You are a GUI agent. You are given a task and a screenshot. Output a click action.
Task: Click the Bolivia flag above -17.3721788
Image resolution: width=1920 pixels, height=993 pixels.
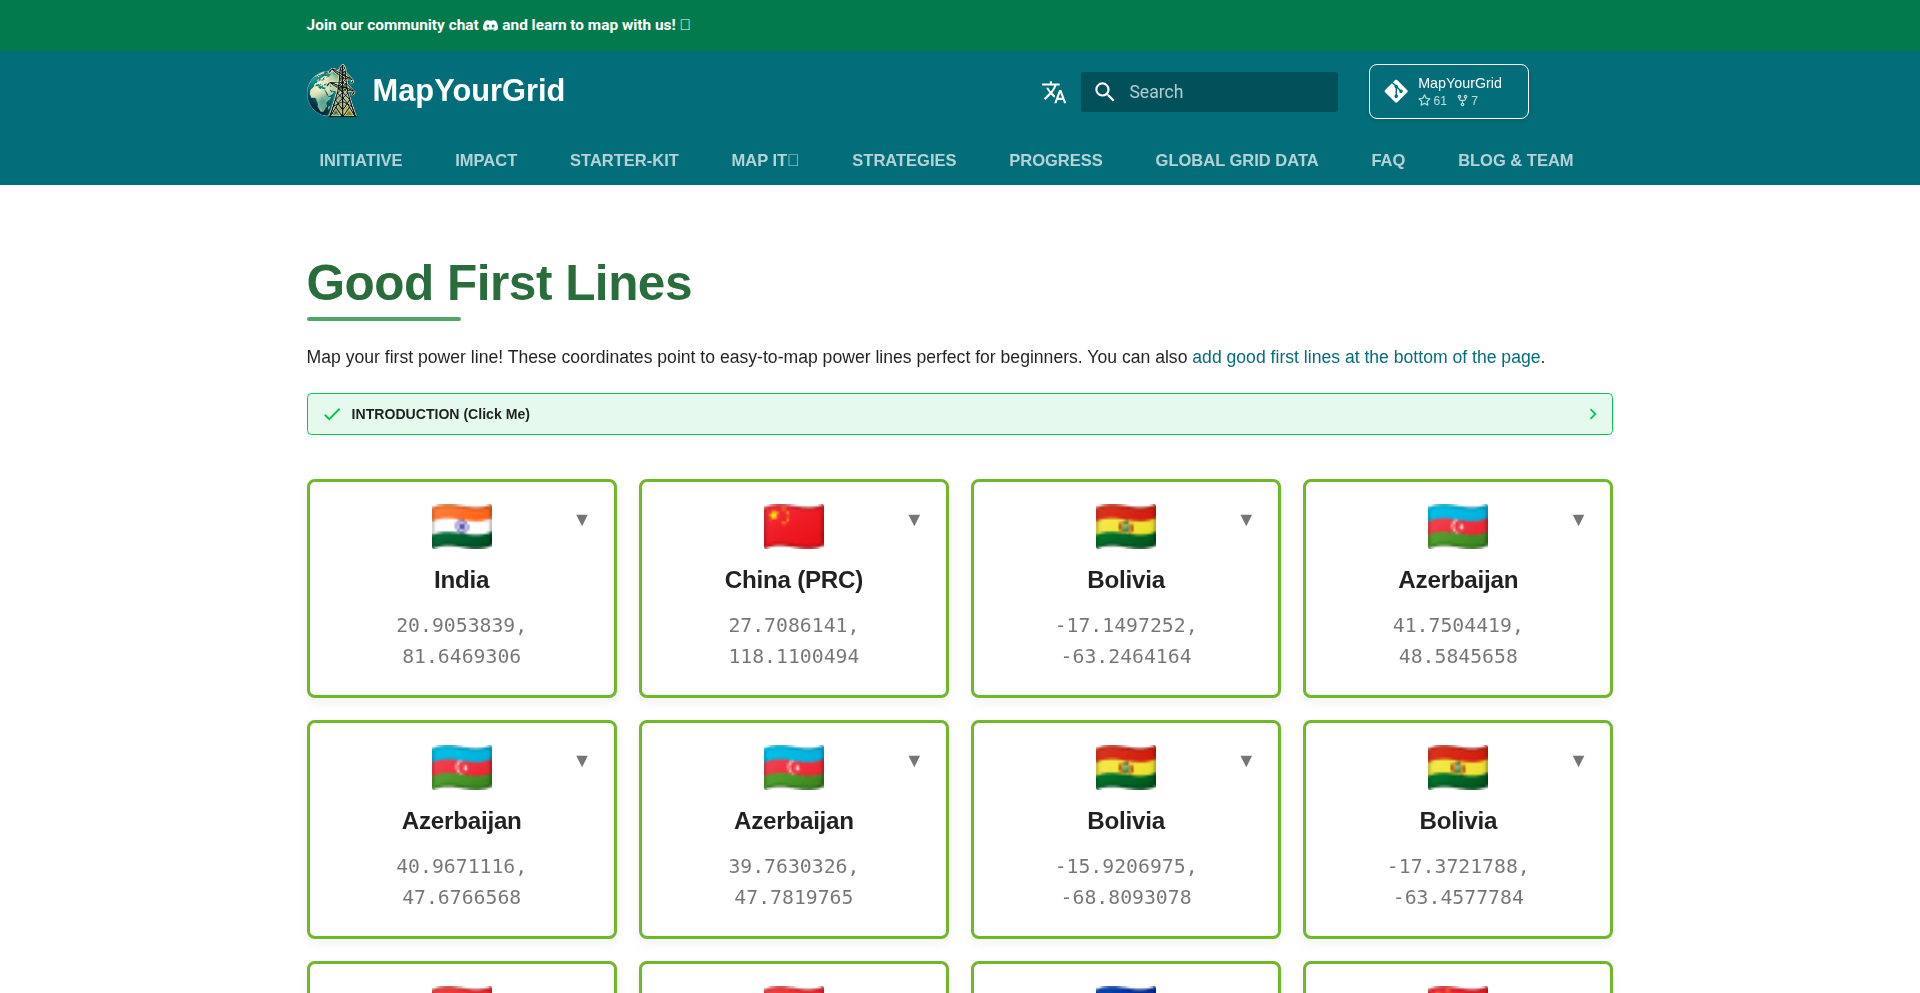coord(1458,767)
